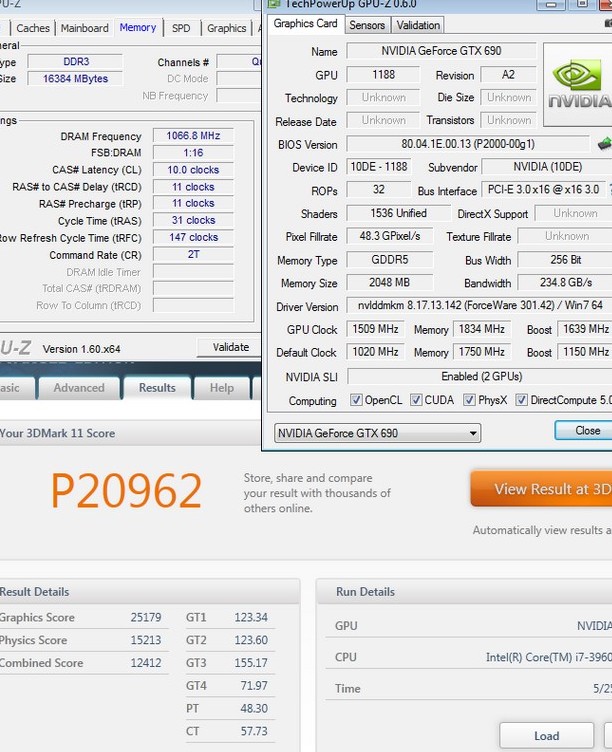
Task: Click the P20962 3DMark score
Action: (126, 491)
